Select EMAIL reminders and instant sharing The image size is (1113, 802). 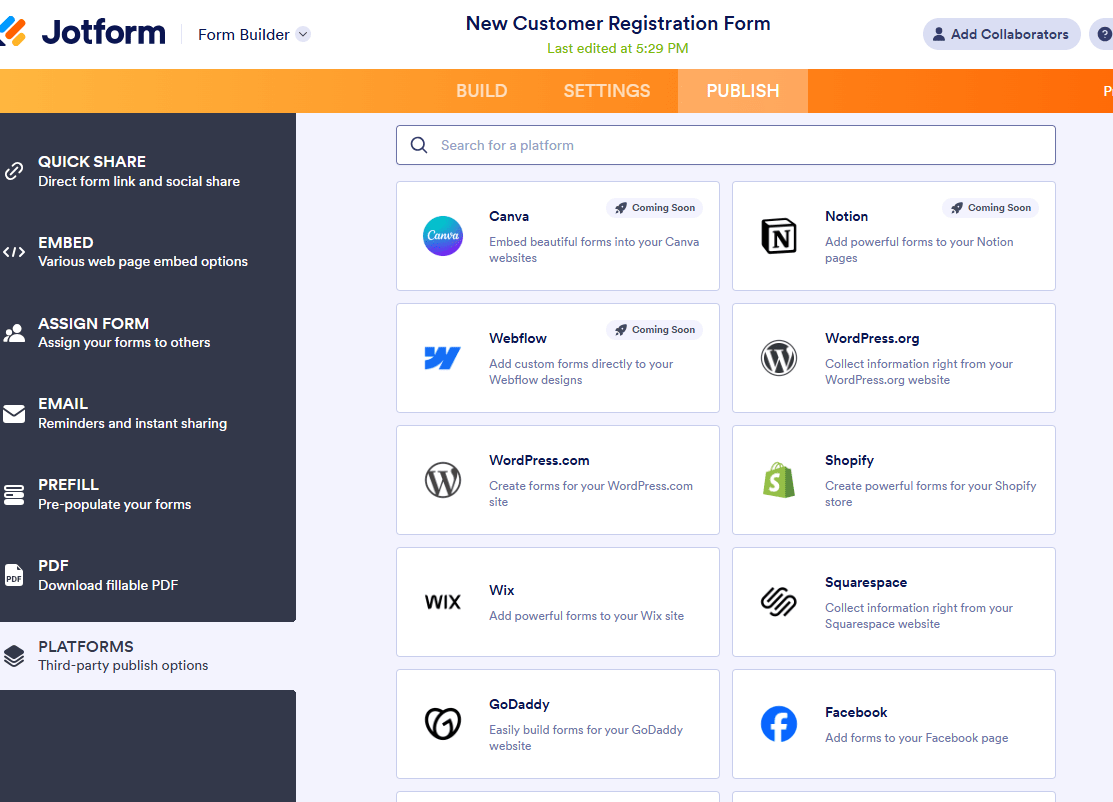pos(148,414)
